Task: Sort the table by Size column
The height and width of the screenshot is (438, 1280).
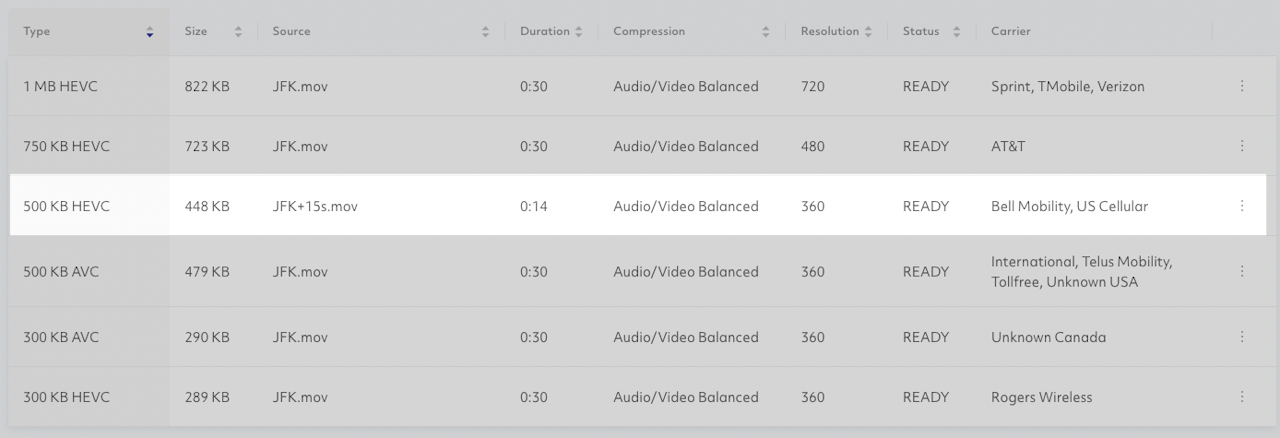Action: (238, 32)
